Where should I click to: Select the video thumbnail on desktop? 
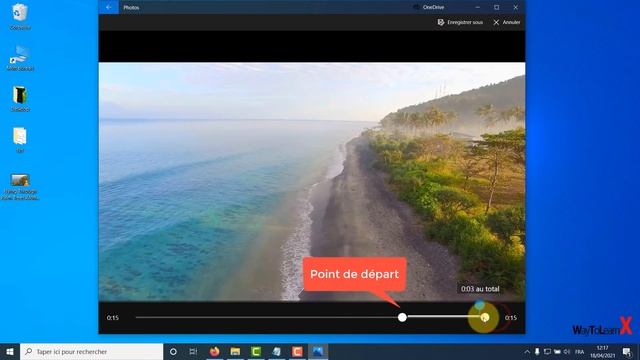[x=20, y=187]
